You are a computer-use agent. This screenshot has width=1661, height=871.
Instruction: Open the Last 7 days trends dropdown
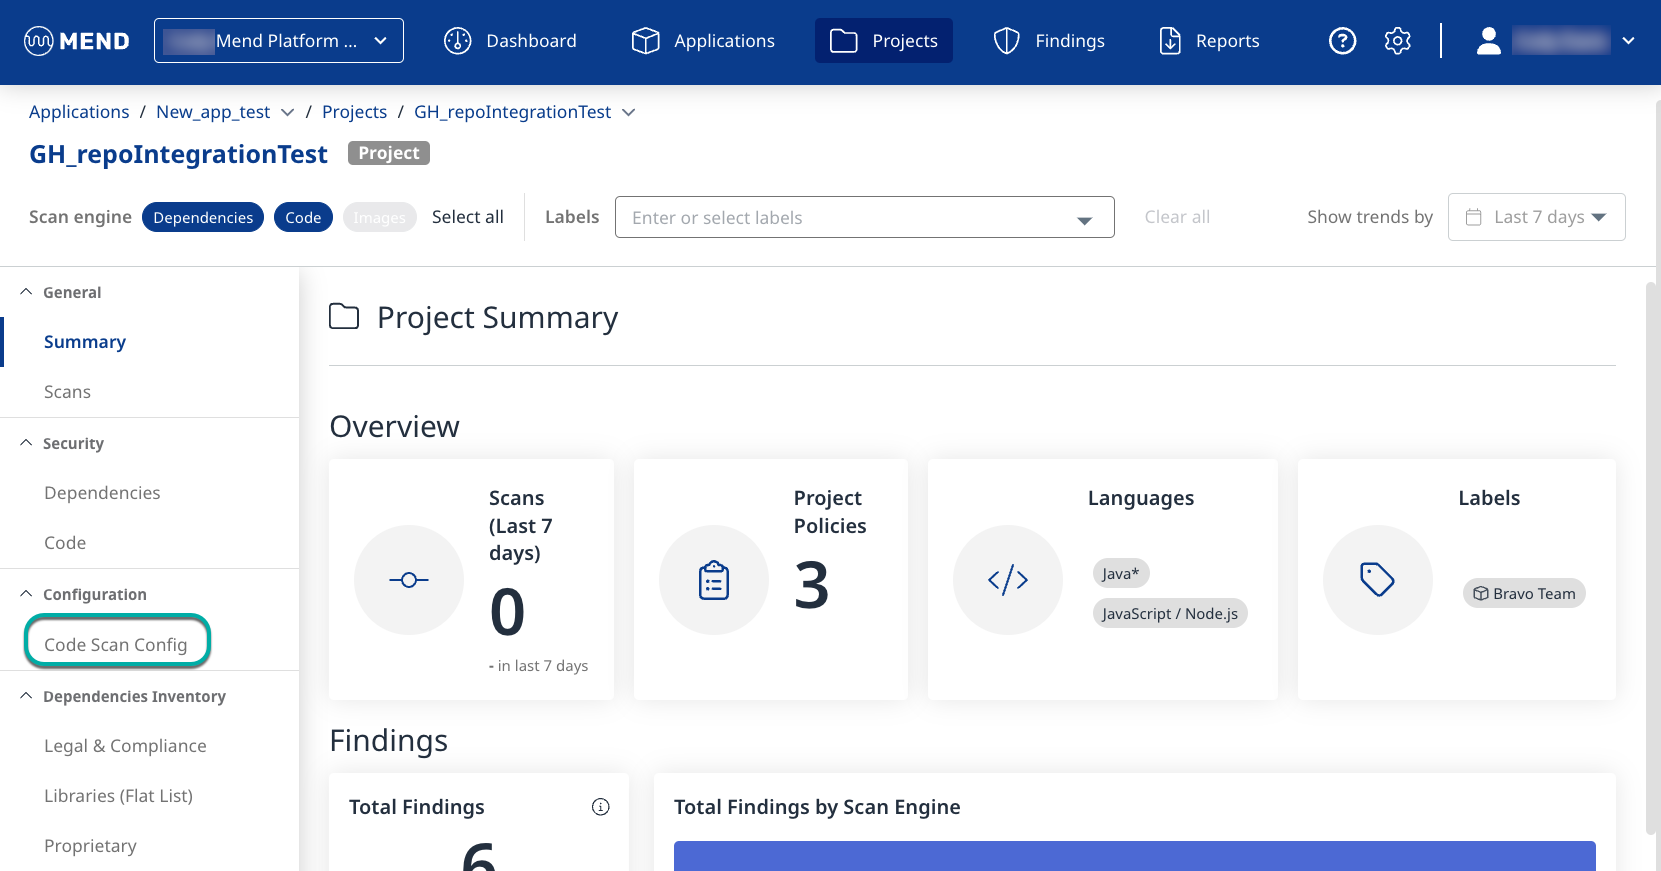1536,217
